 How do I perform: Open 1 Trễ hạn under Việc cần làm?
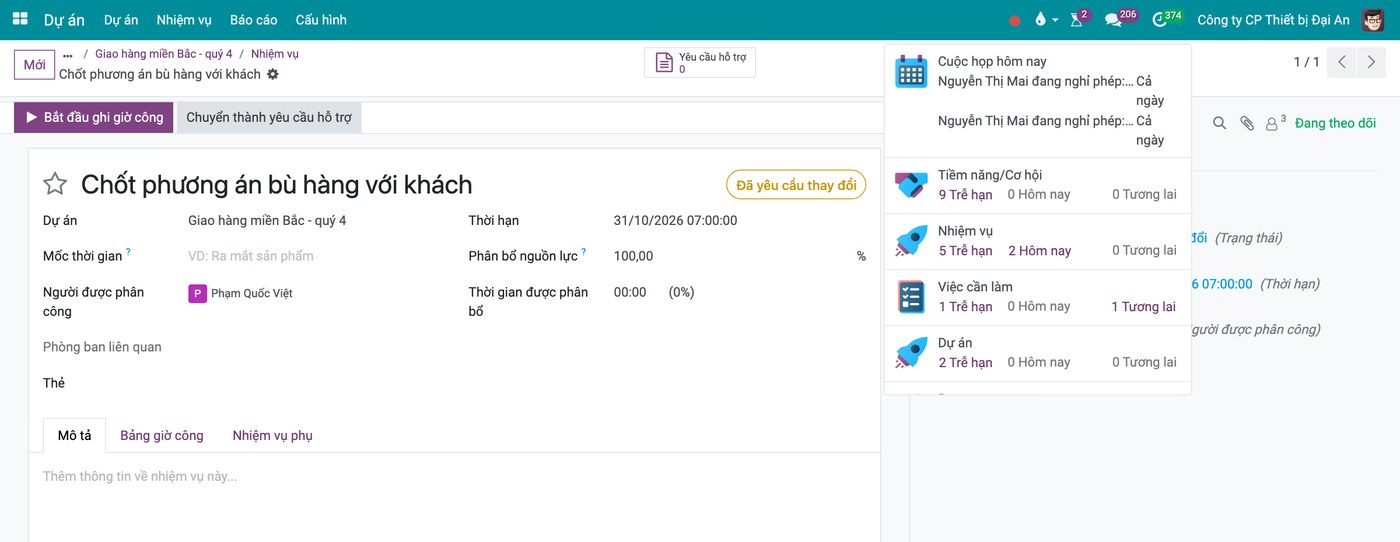click(x=965, y=306)
